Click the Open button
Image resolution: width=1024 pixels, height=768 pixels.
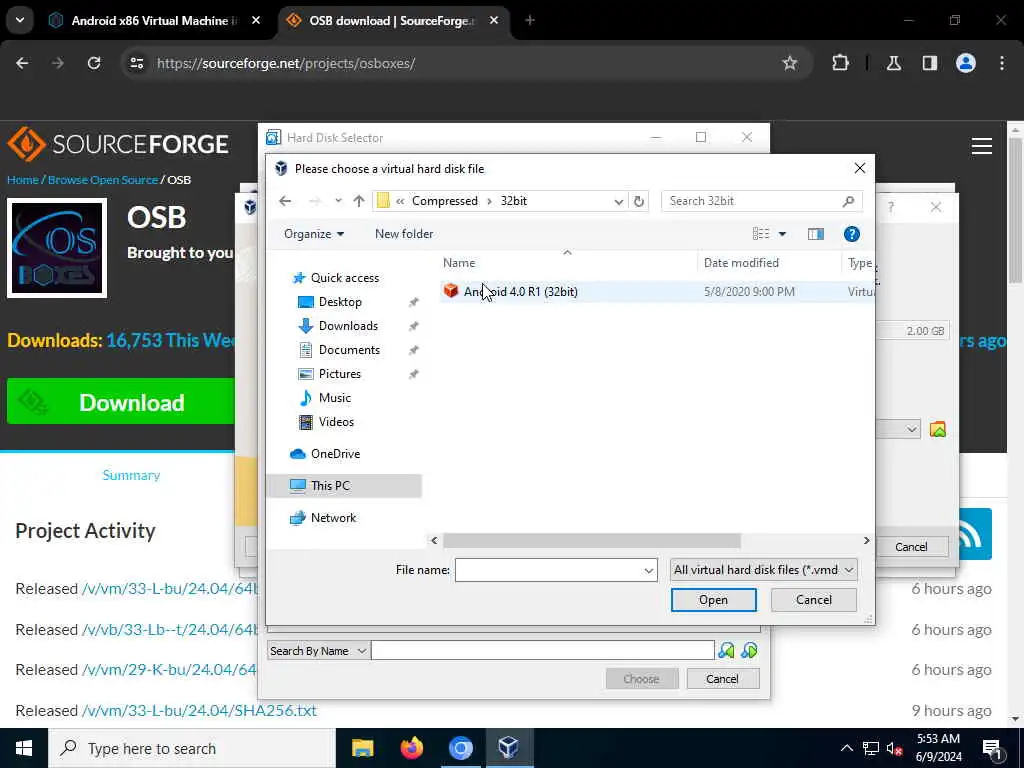[713, 600]
